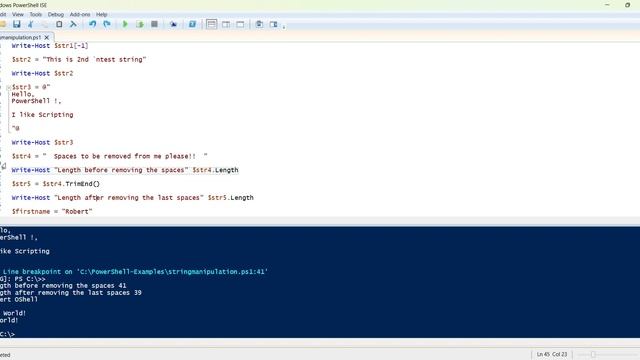Select the stringmanipulation.ps1 script tab
This screenshot has width=640, height=360.
click(x=20, y=37)
